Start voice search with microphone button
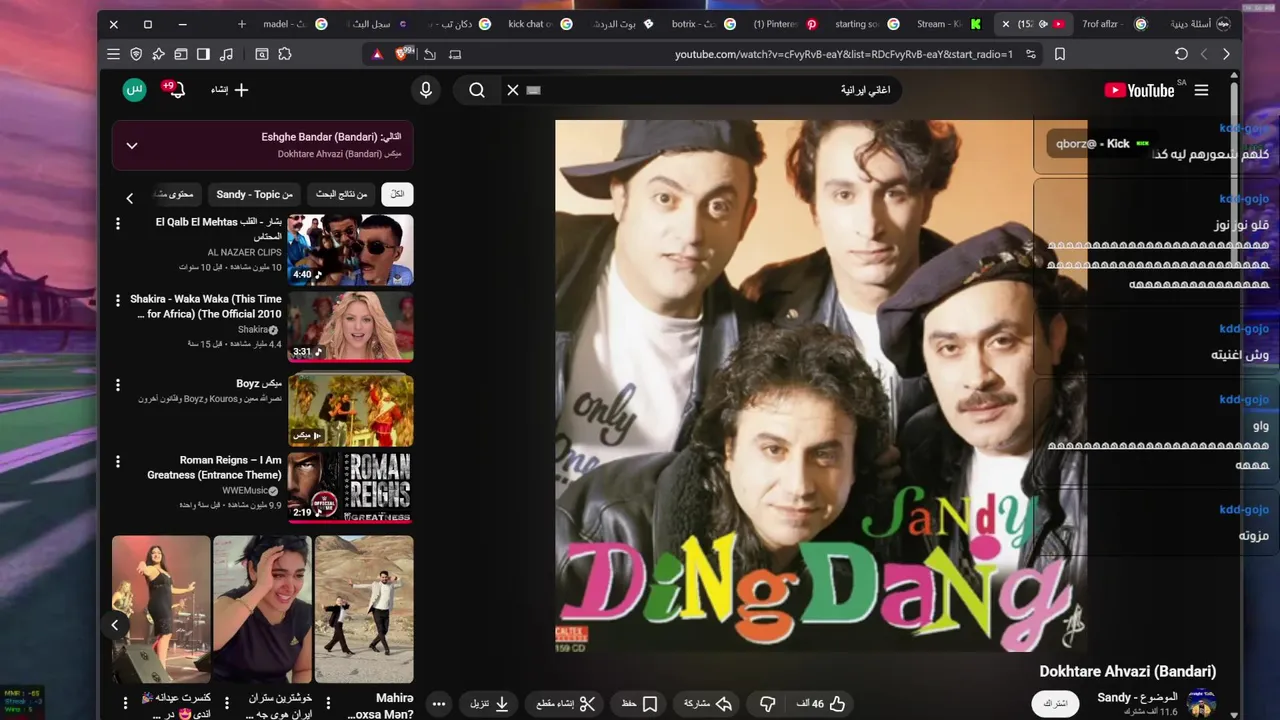This screenshot has width=1280, height=720. [x=426, y=90]
